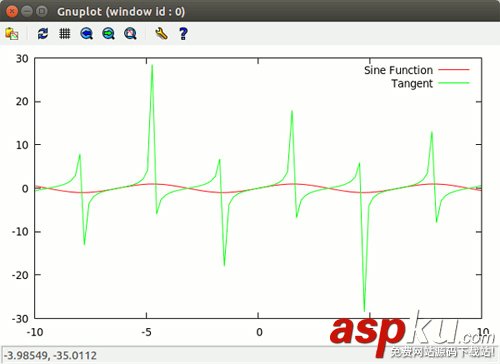Minimize the Gnuplot window
The image size is (500, 364).
pyautogui.click(x=27, y=12)
